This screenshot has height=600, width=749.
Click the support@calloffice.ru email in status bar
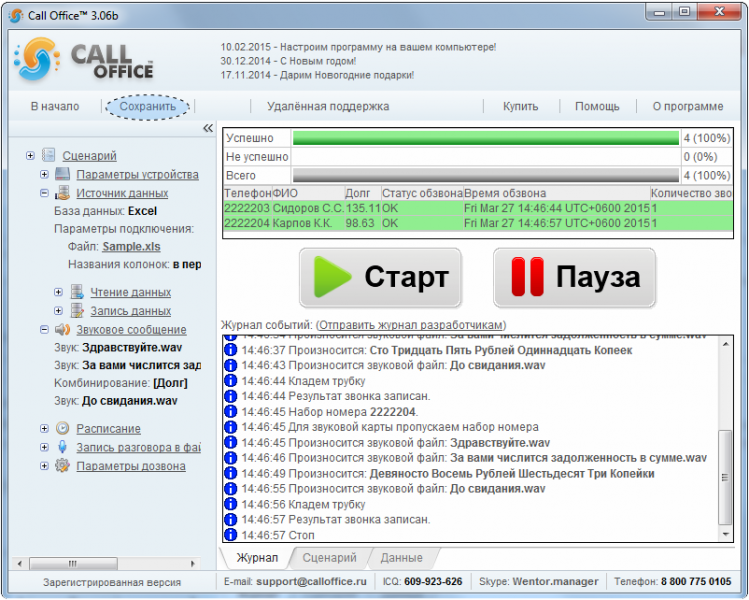(311, 581)
